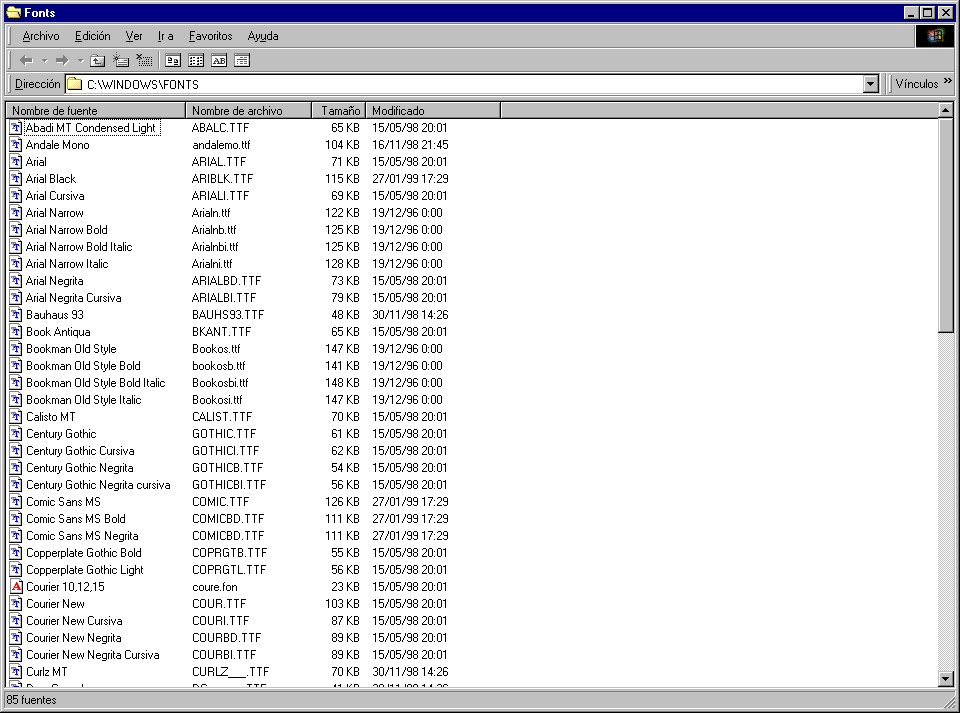The width and height of the screenshot is (960, 713).
Task: Click the font icon beside Arial Black
Action: 17,179
